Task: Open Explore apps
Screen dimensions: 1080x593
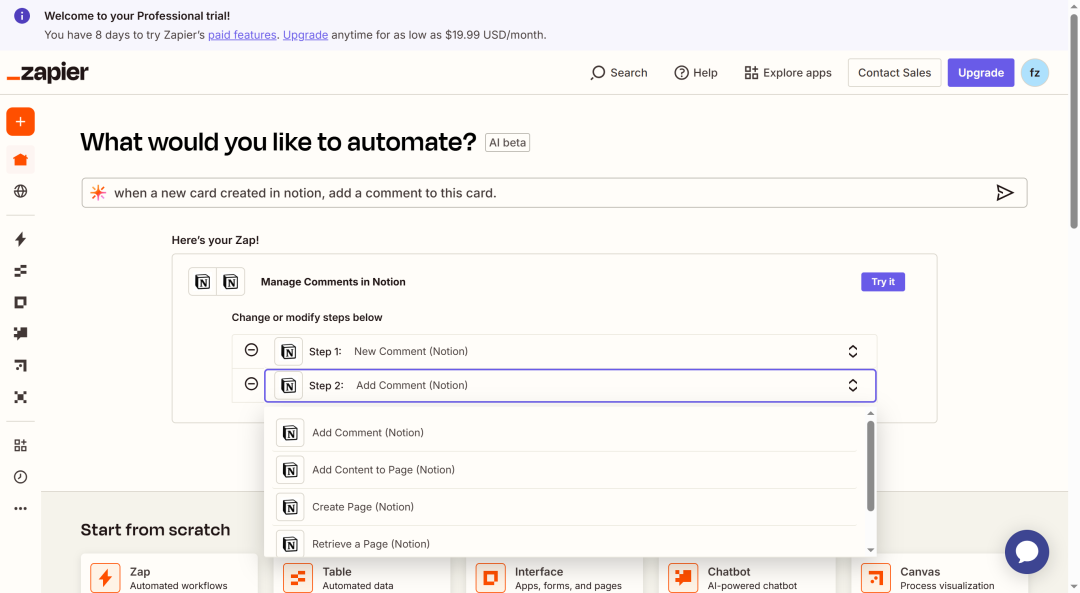Action: [x=788, y=73]
